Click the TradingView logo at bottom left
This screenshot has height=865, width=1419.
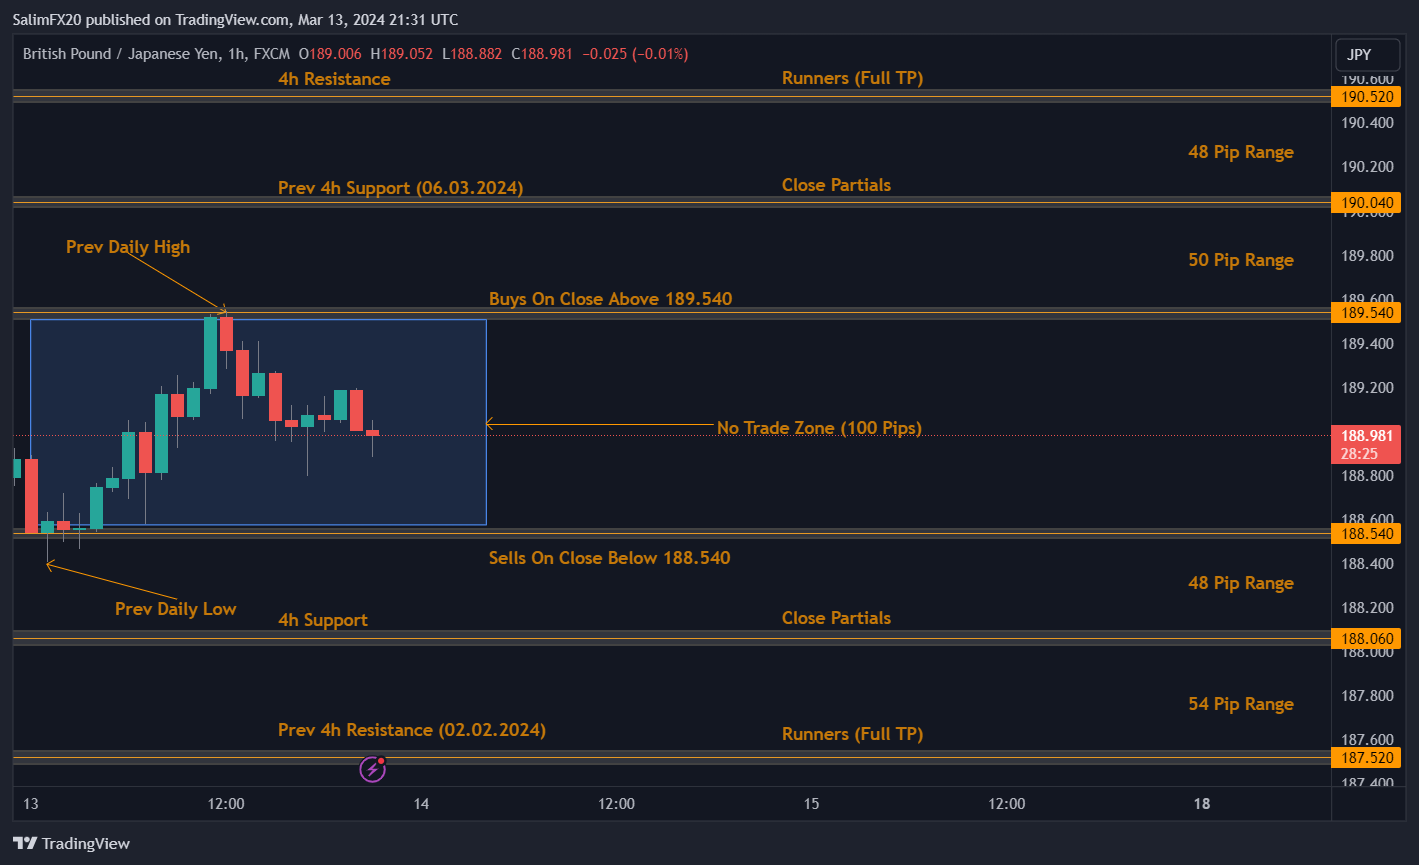click(71, 843)
